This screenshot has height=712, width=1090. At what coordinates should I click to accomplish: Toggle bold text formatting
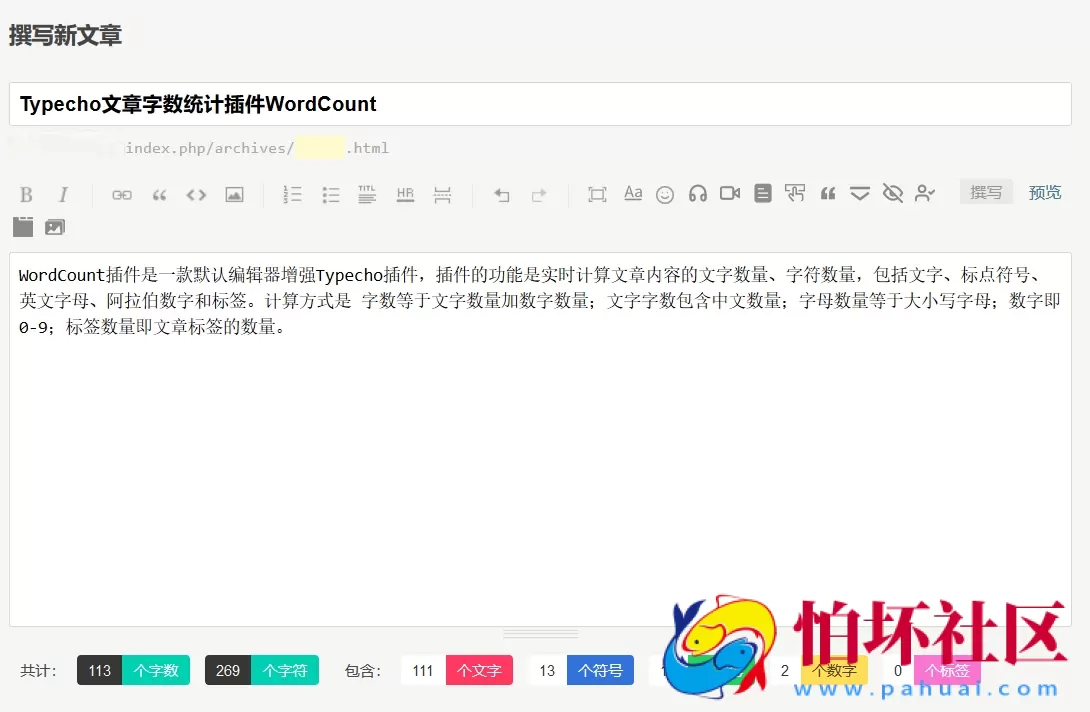26,193
